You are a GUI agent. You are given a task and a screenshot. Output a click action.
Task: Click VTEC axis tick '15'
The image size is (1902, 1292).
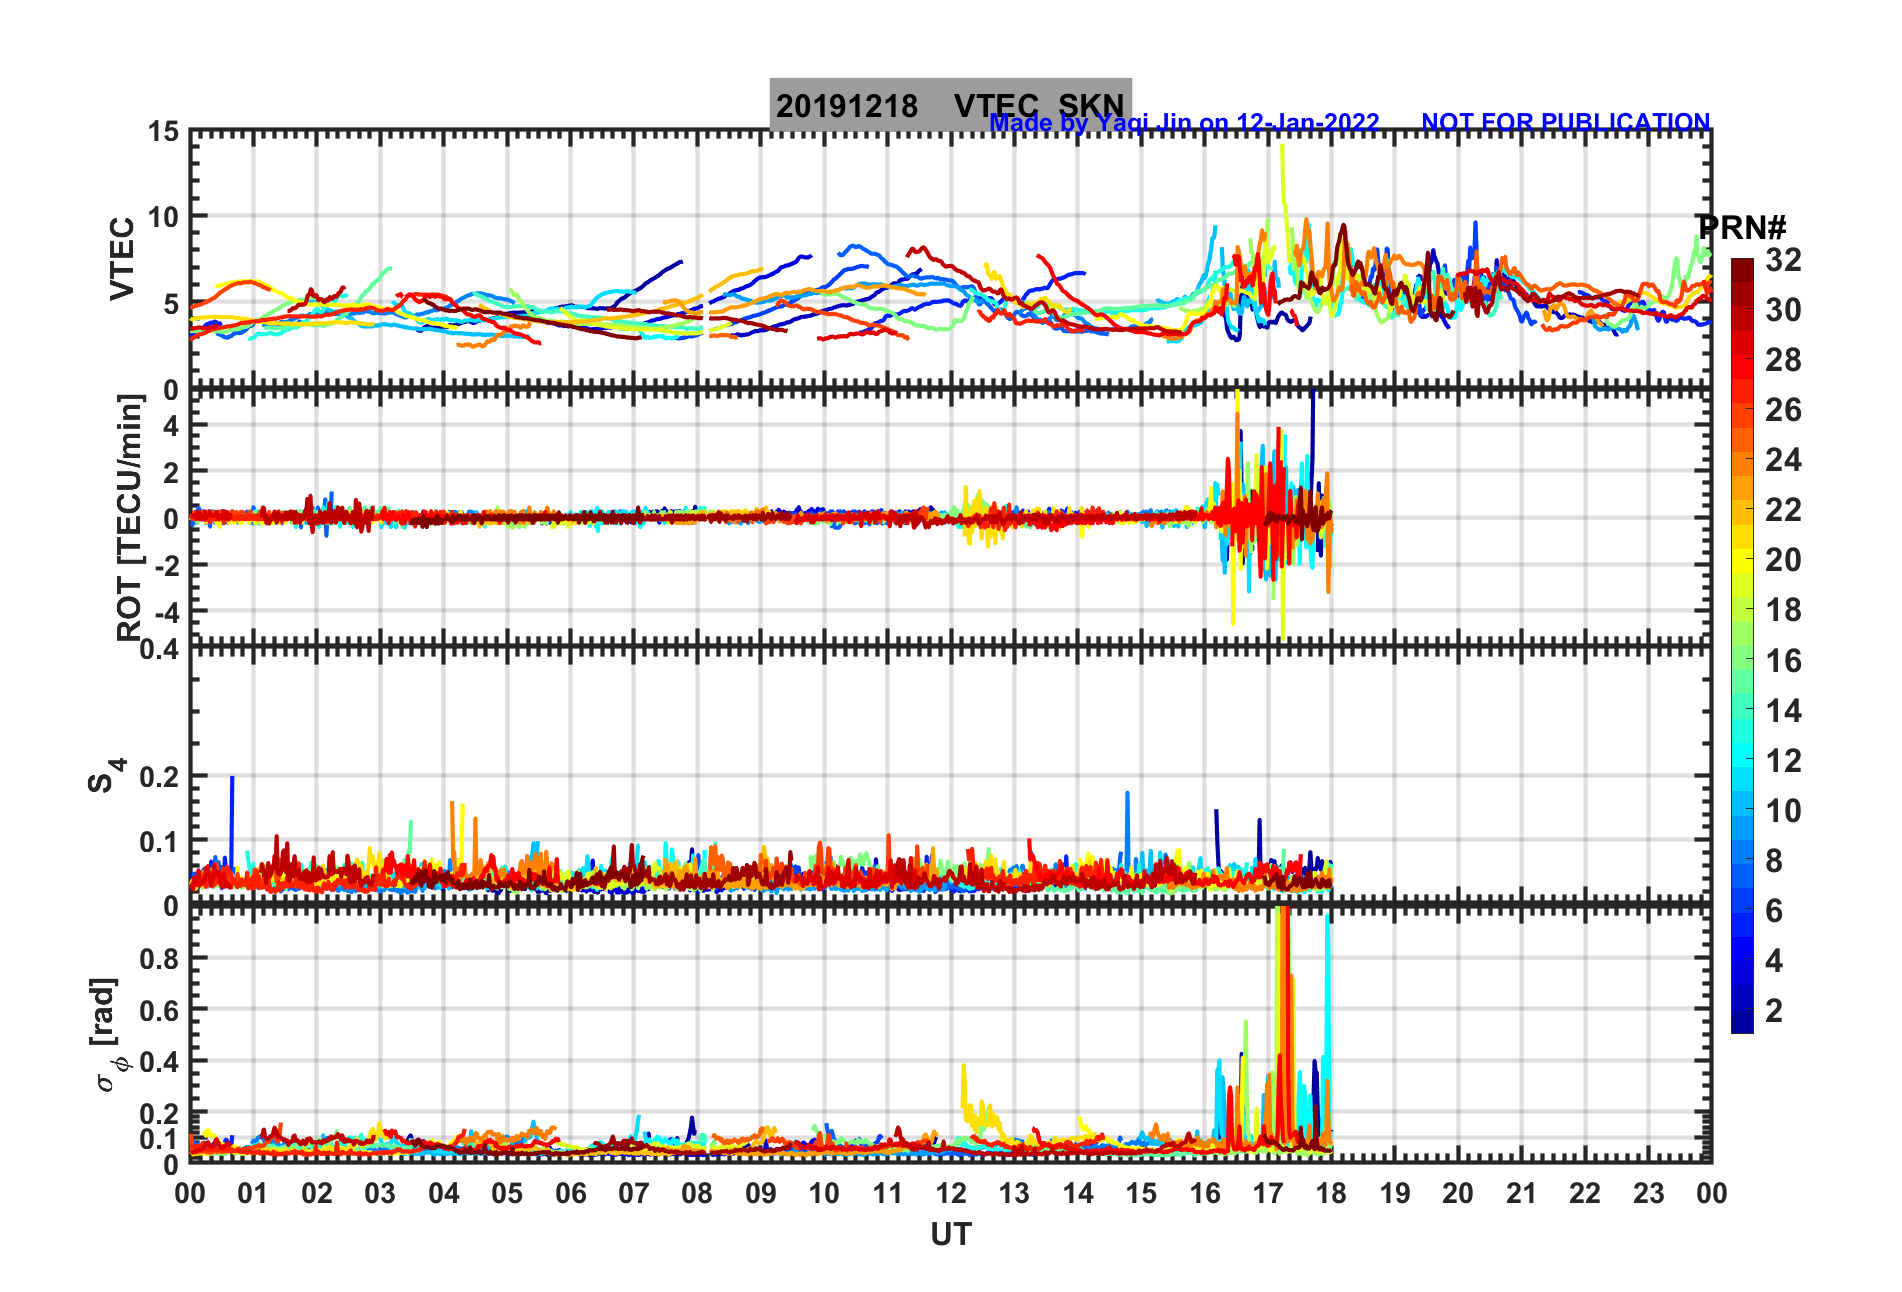pos(164,132)
